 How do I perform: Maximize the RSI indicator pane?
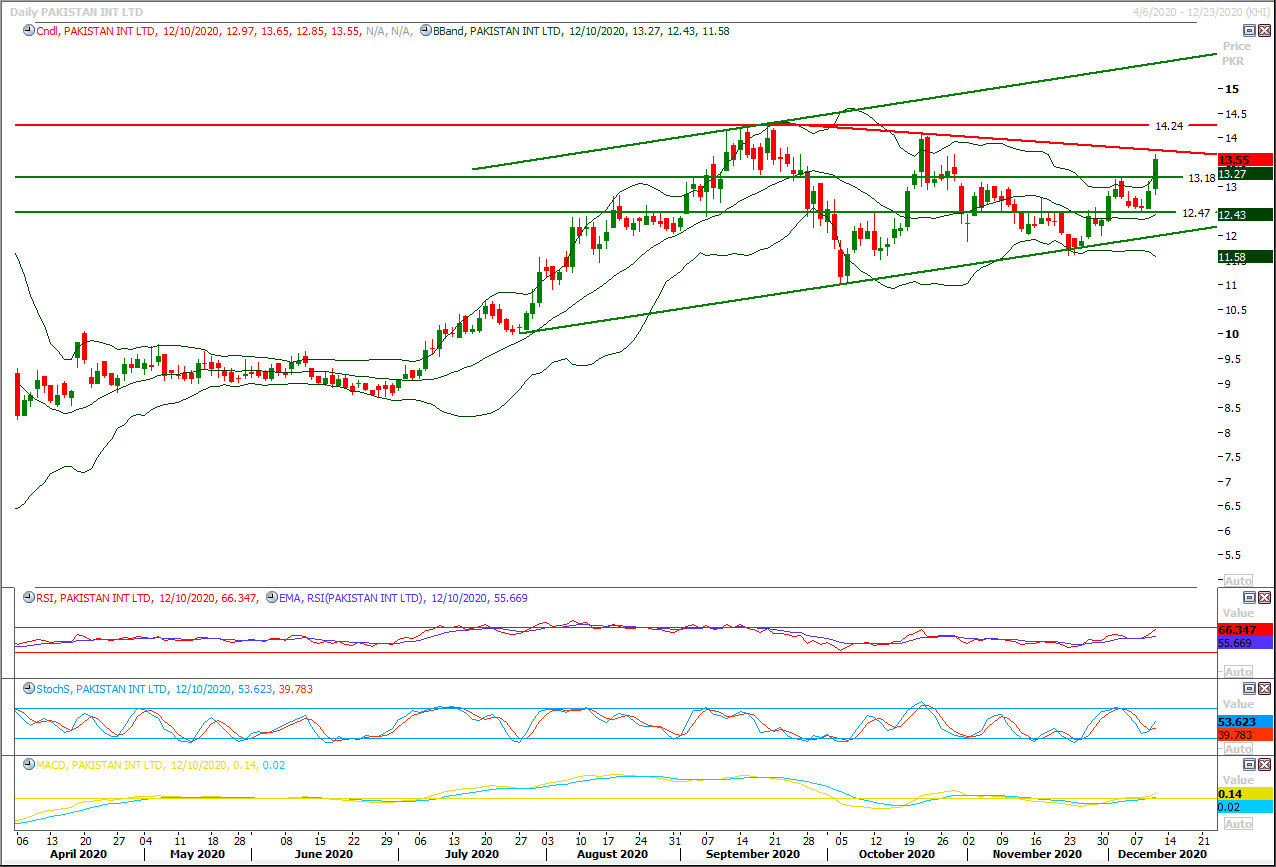1249,597
